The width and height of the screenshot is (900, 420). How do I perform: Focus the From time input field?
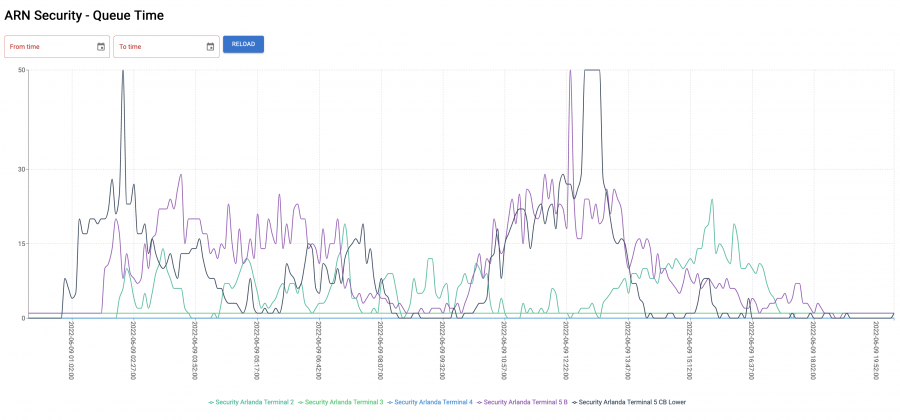50,46
